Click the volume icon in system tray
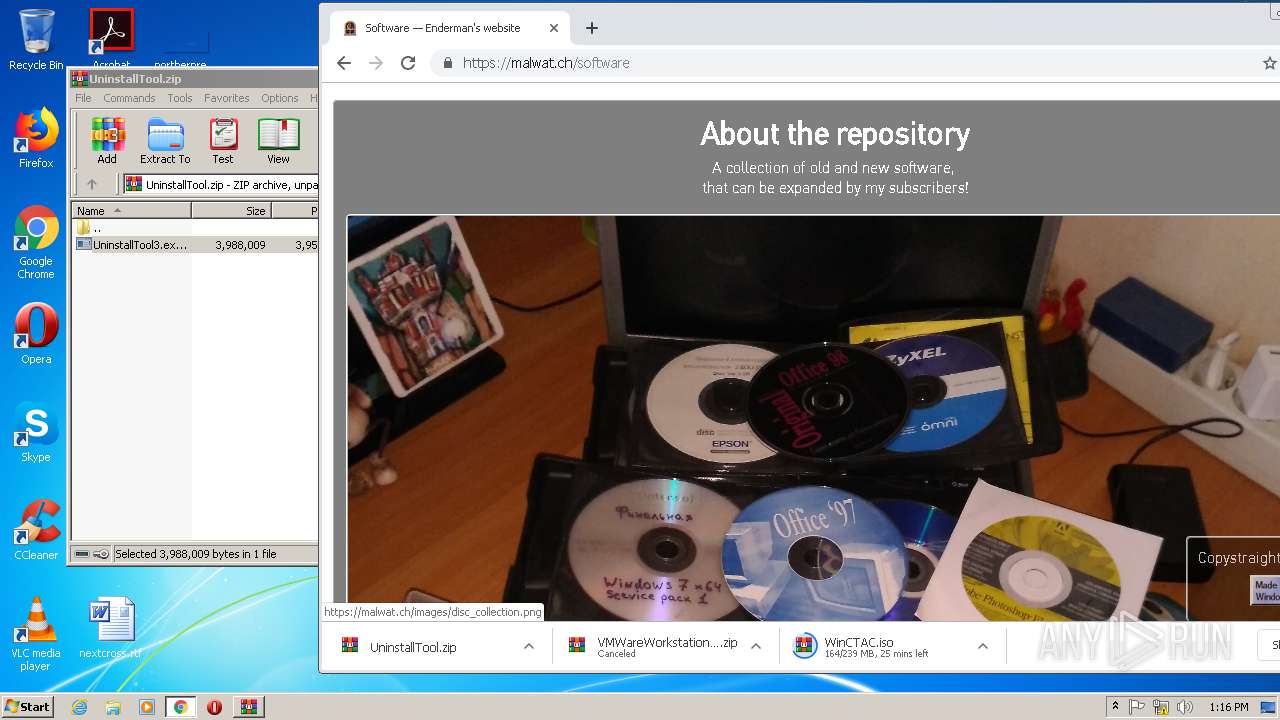This screenshot has height=720, width=1280. tap(1185, 707)
